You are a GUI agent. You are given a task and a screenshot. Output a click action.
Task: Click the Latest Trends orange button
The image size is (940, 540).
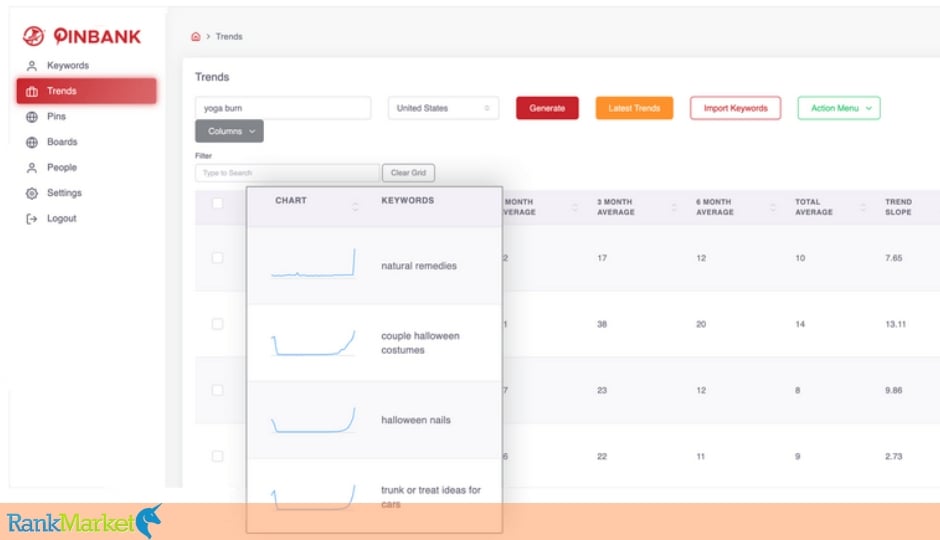click(634, 108)
